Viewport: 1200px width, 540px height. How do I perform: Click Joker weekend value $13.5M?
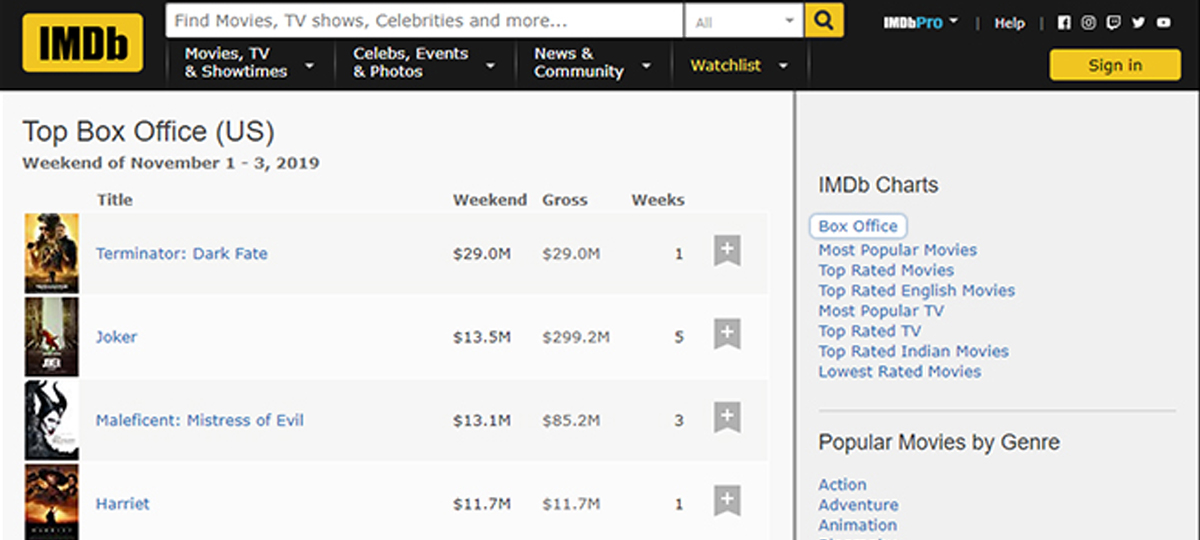482,337
